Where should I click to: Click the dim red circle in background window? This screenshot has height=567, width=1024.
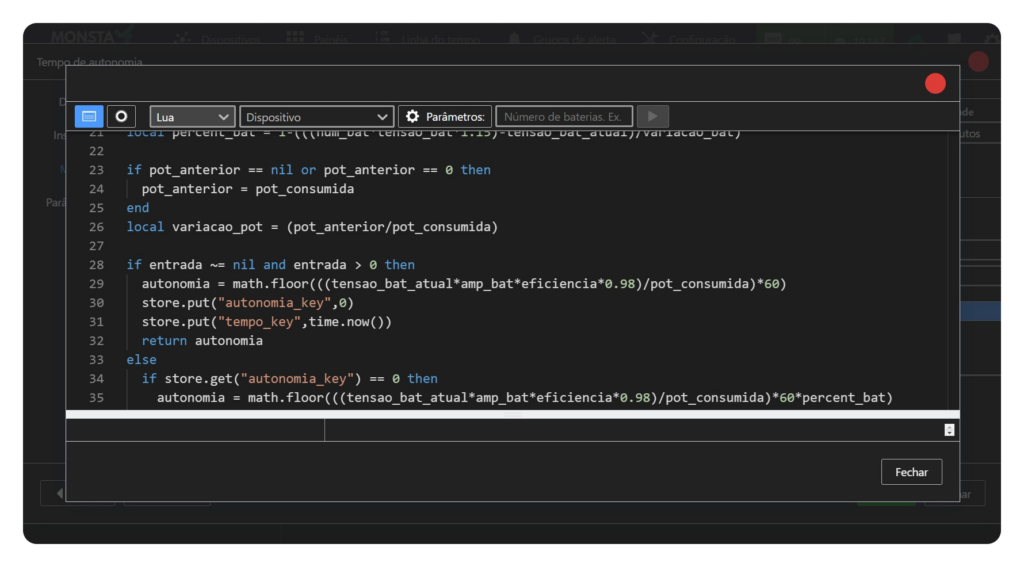[978, 62]
